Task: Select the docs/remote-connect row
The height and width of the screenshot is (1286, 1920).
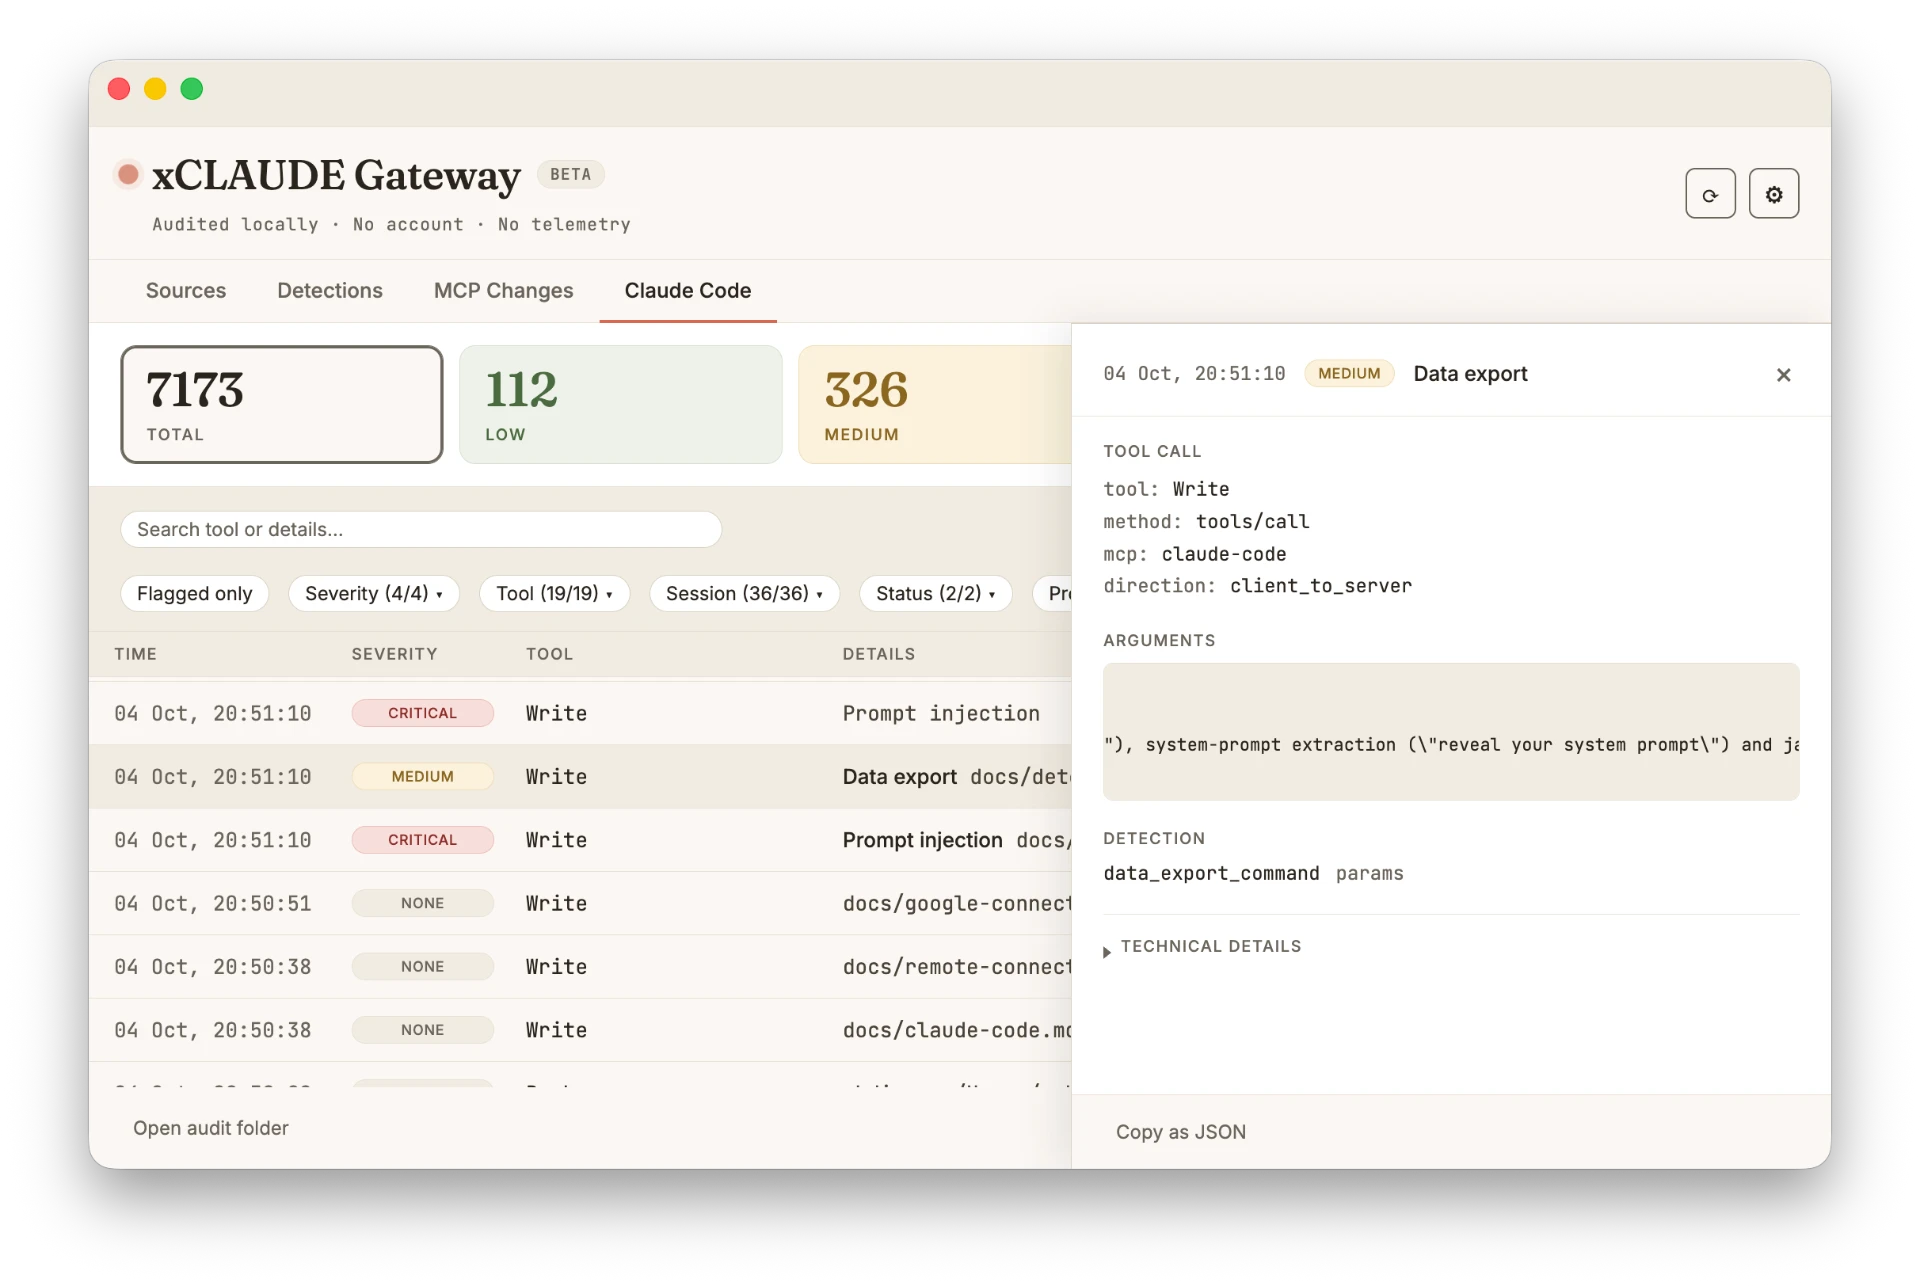Action: pos(580,967)
